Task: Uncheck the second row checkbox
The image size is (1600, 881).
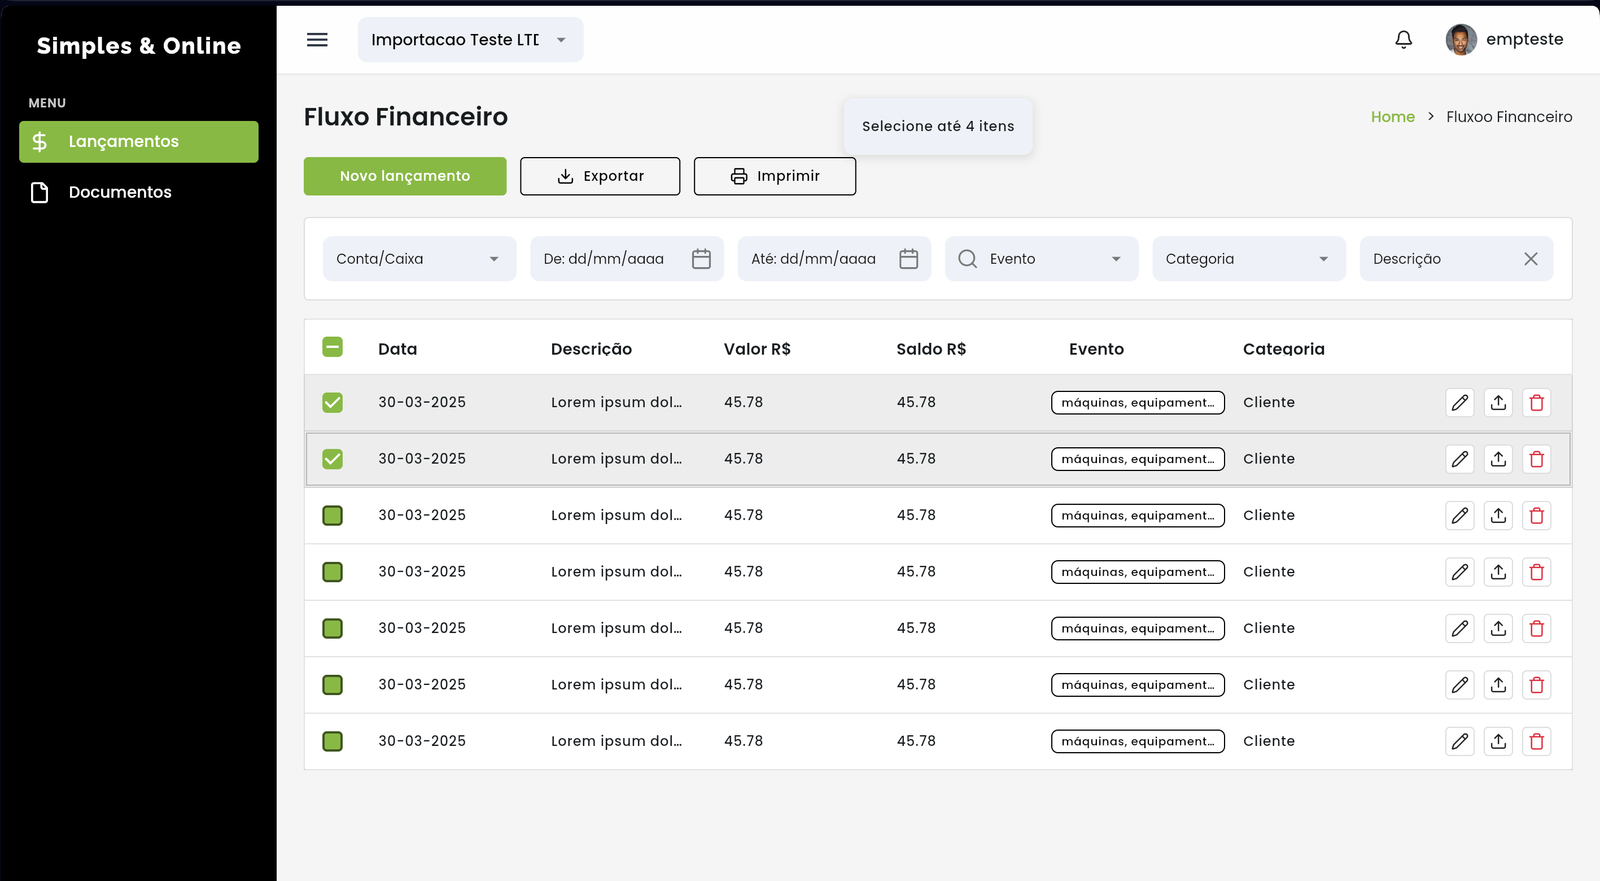Action: click(333, 459)
